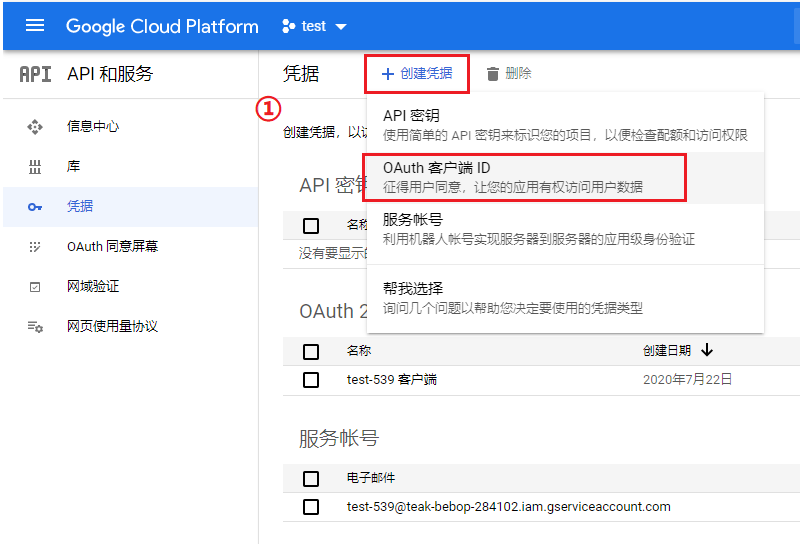800x544 pixels.
Task: Click the OAuth 同意屏幕 icon
Action: pyautogui.click(x=35, y=247)
